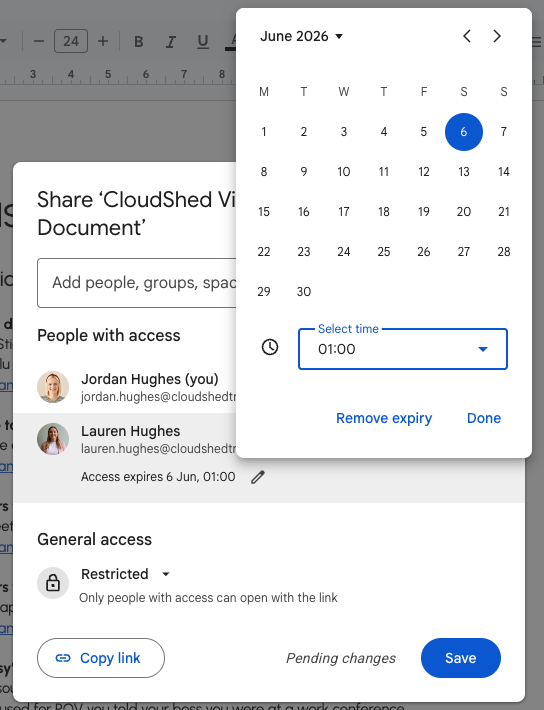
Task: Click the 'Access expires 6 Jun, 01:00' text
Action: click(158, 477)
